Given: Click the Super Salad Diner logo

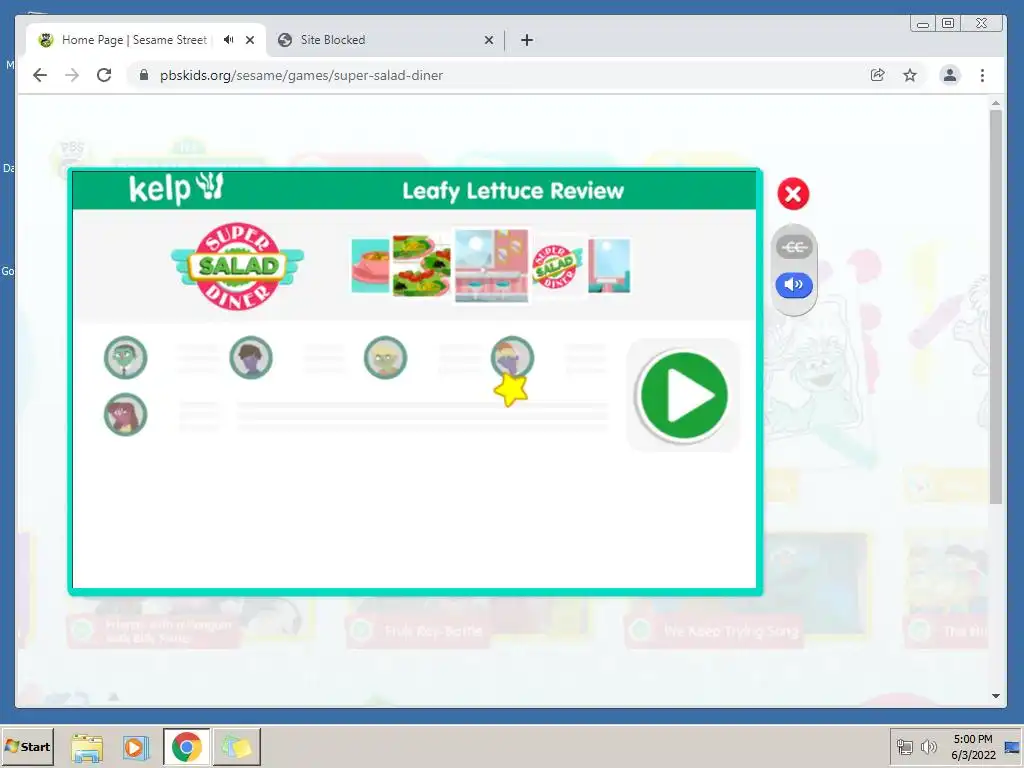Looking at the screenshot, I should pos(238,265).
